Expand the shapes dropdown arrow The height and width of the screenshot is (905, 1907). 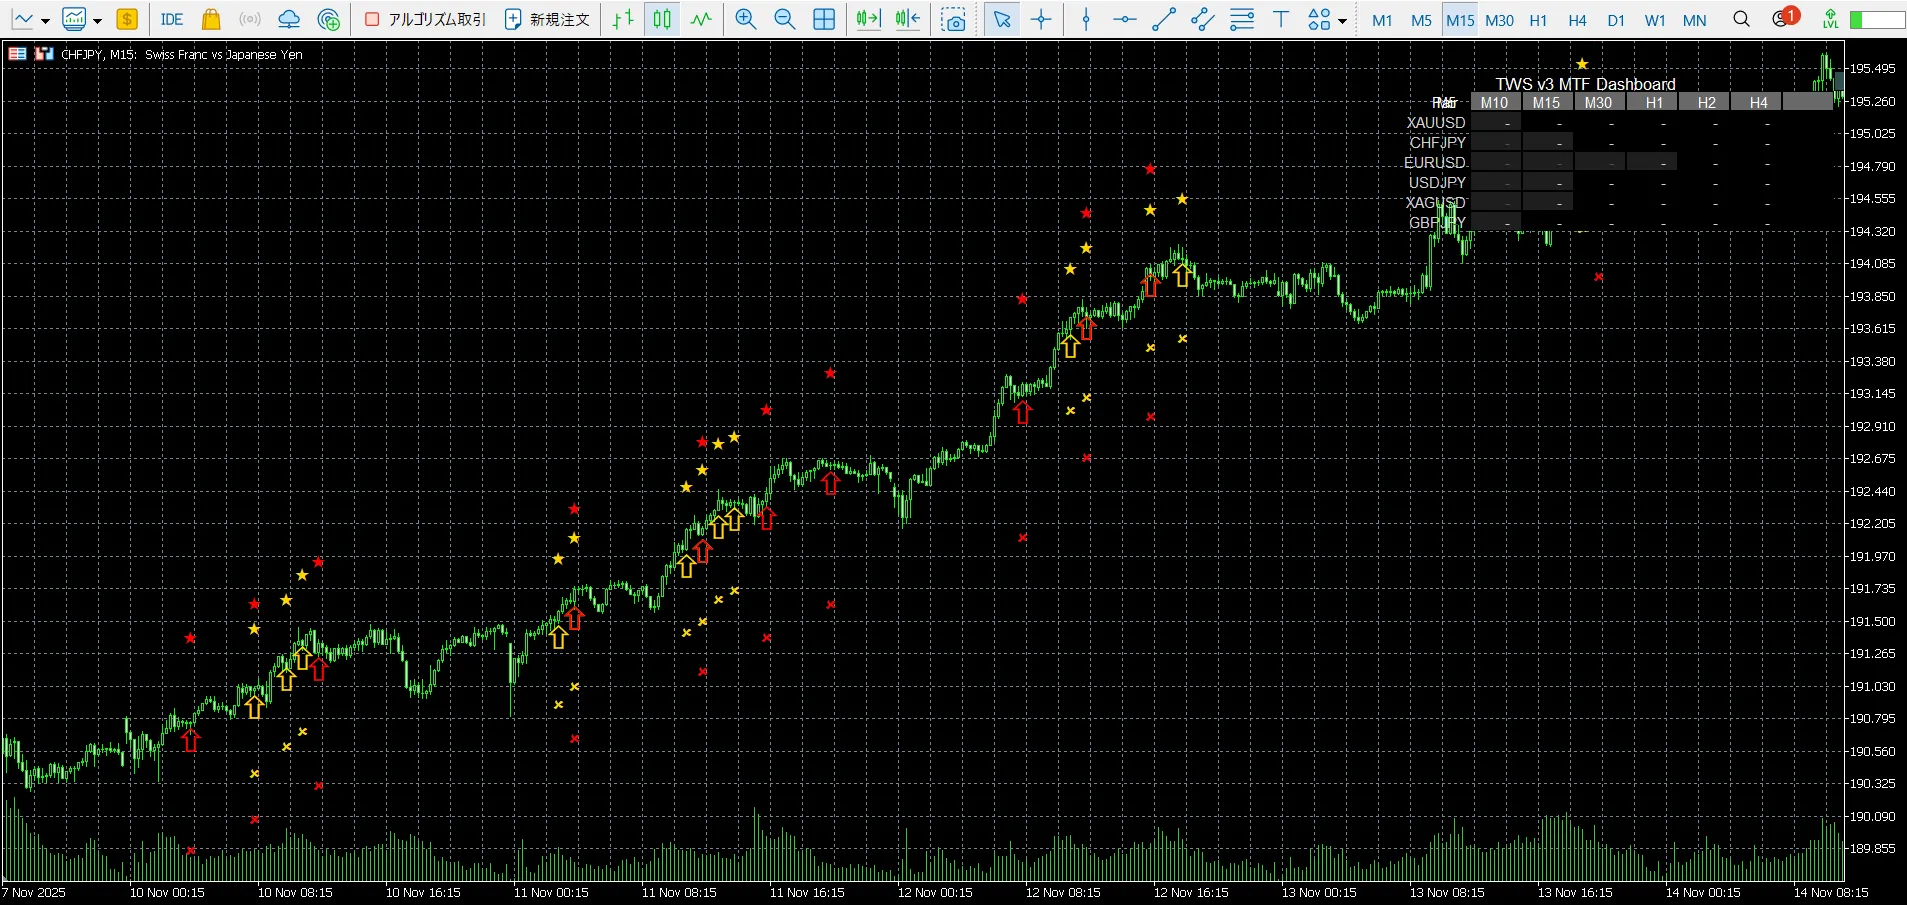(x=1342, y=20)
